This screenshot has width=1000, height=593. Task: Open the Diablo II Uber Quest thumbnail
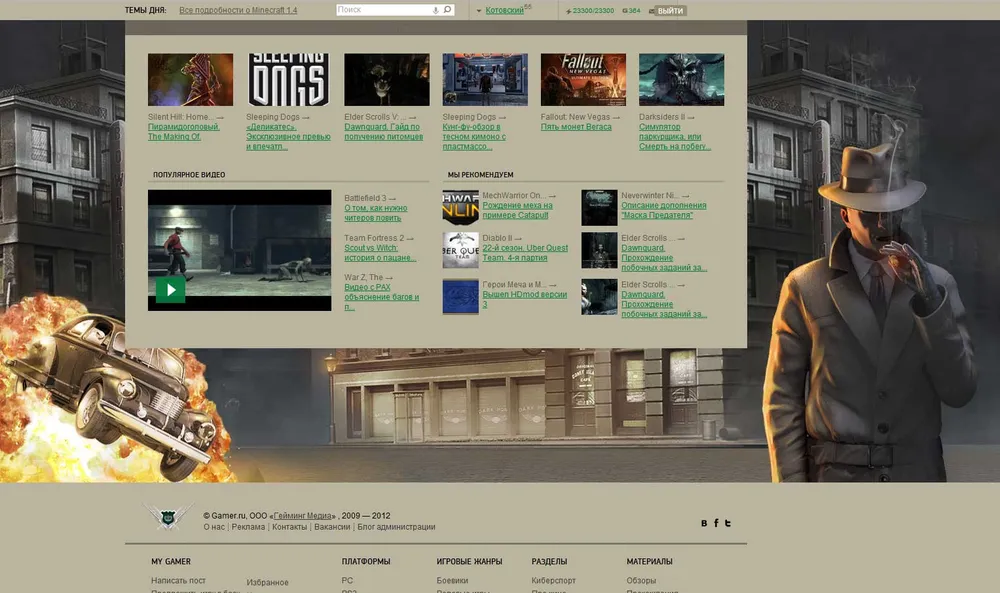(x=460, y=250)
